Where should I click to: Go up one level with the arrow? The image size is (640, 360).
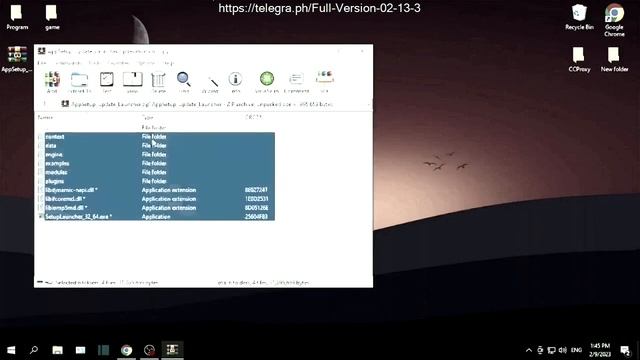(44, 104)
